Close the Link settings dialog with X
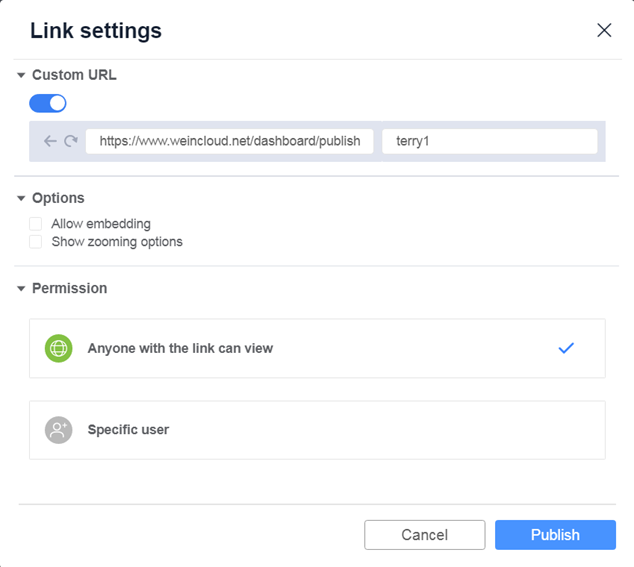Screen dimensions: 634x567 pyautogui.click(x=604, y=30)
